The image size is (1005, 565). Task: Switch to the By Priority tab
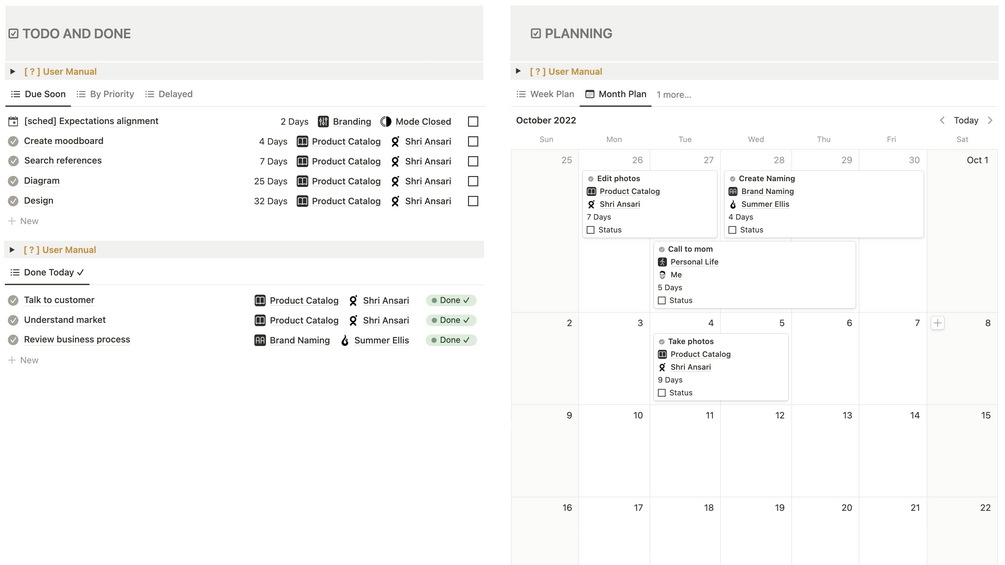105,94
